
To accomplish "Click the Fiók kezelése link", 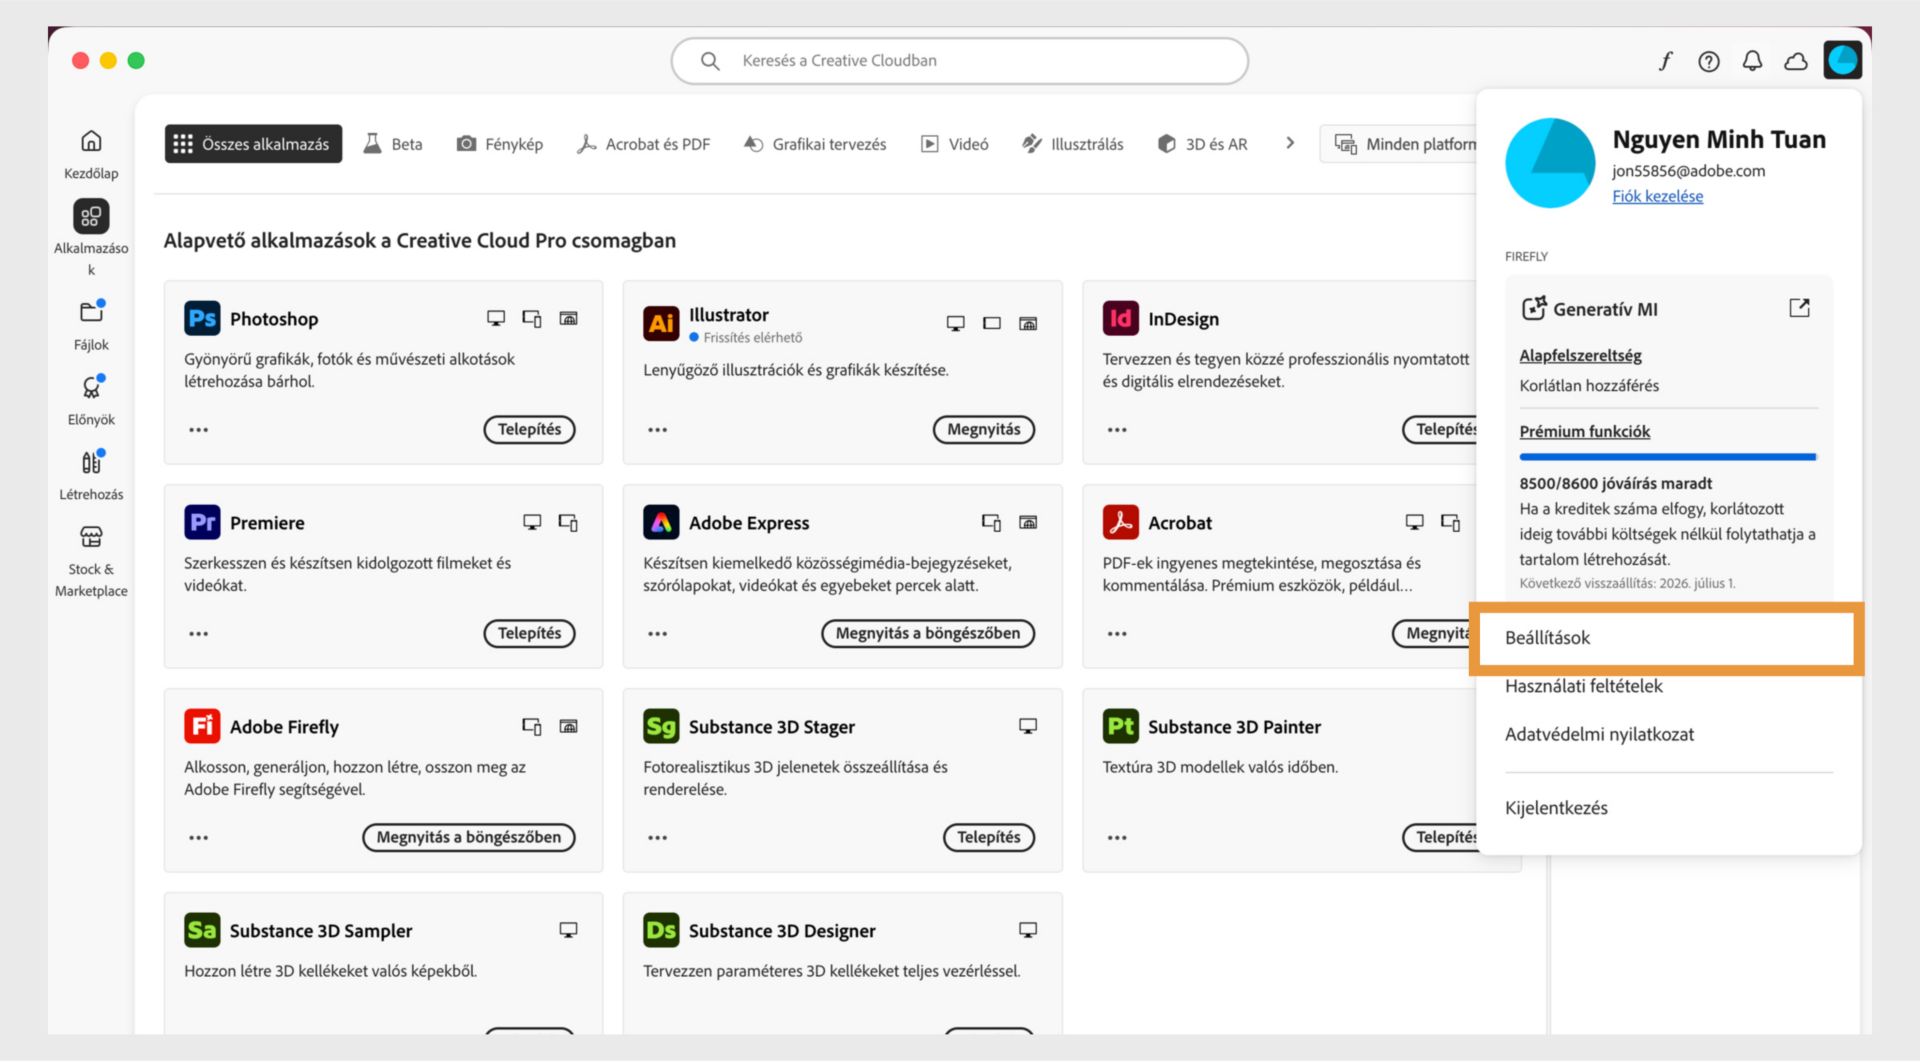I will (1657, 196).
